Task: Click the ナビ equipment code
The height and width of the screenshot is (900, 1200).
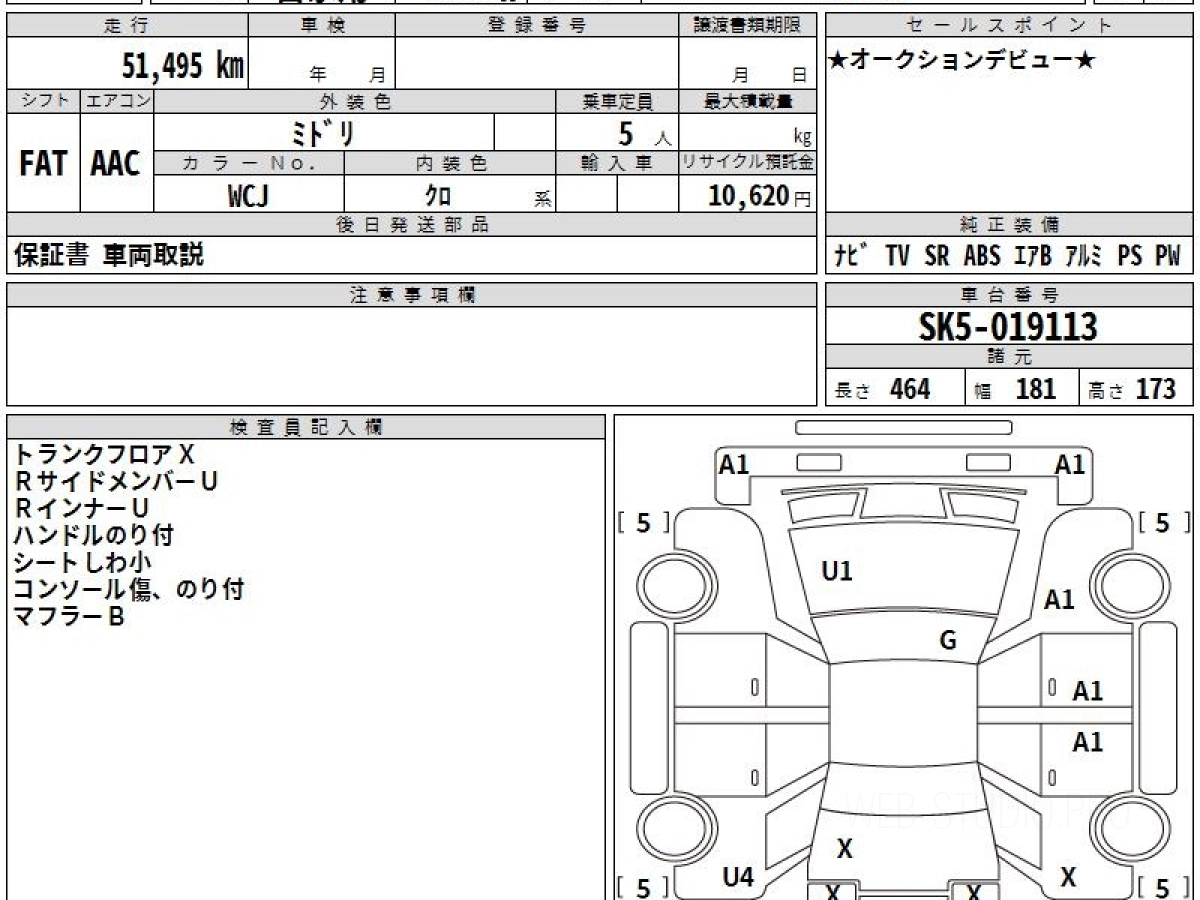Action: pos(852,256)
